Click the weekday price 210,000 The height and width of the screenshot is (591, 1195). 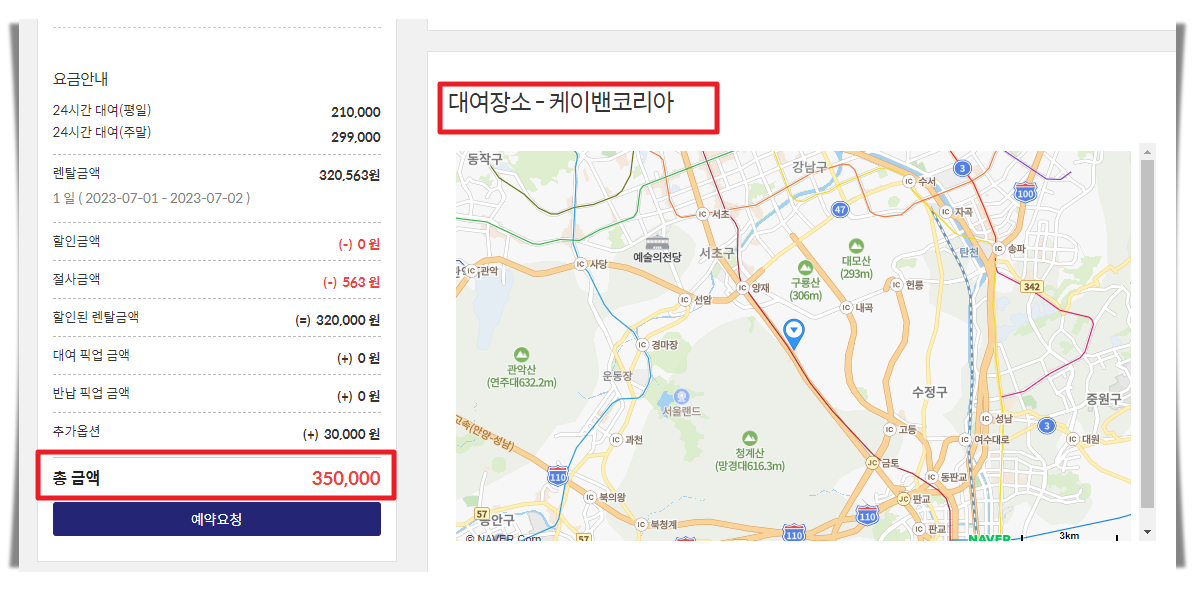coord(356,113)
